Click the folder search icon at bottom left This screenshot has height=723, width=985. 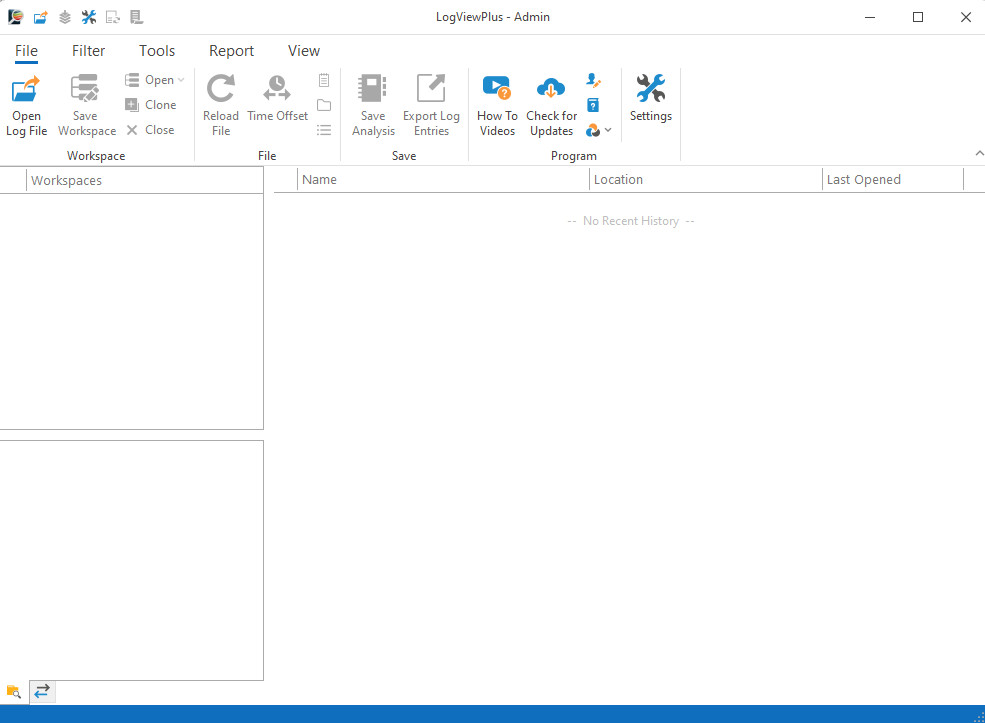(x=14, y=692)
